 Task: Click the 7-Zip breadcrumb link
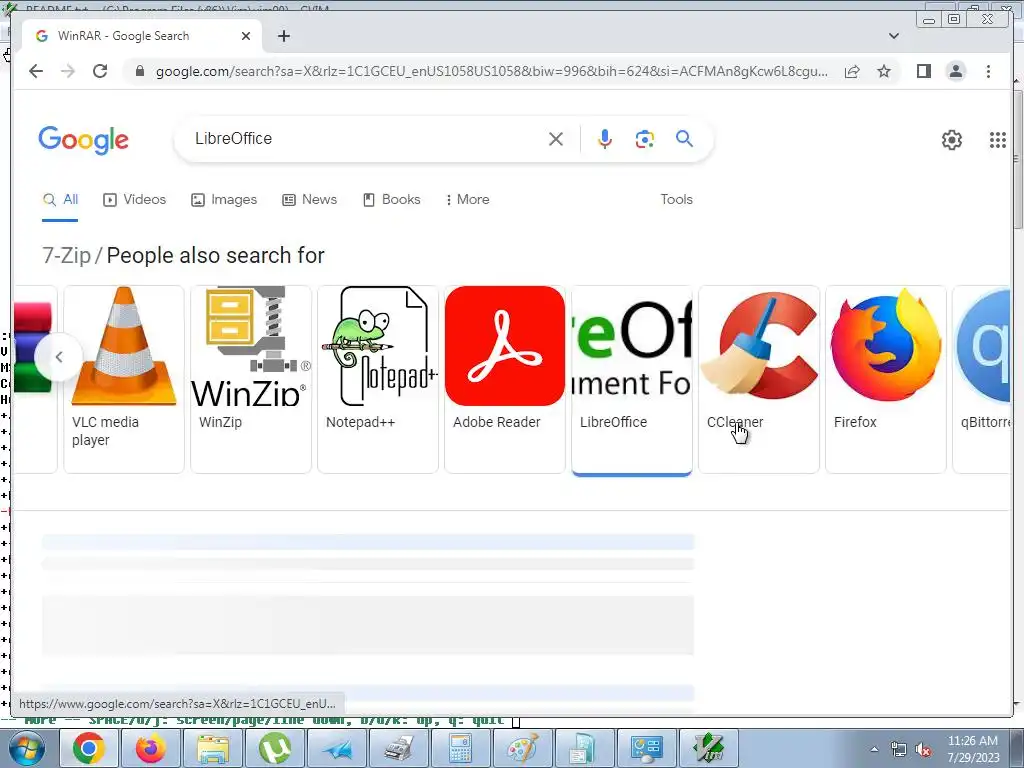coord(67,255)
